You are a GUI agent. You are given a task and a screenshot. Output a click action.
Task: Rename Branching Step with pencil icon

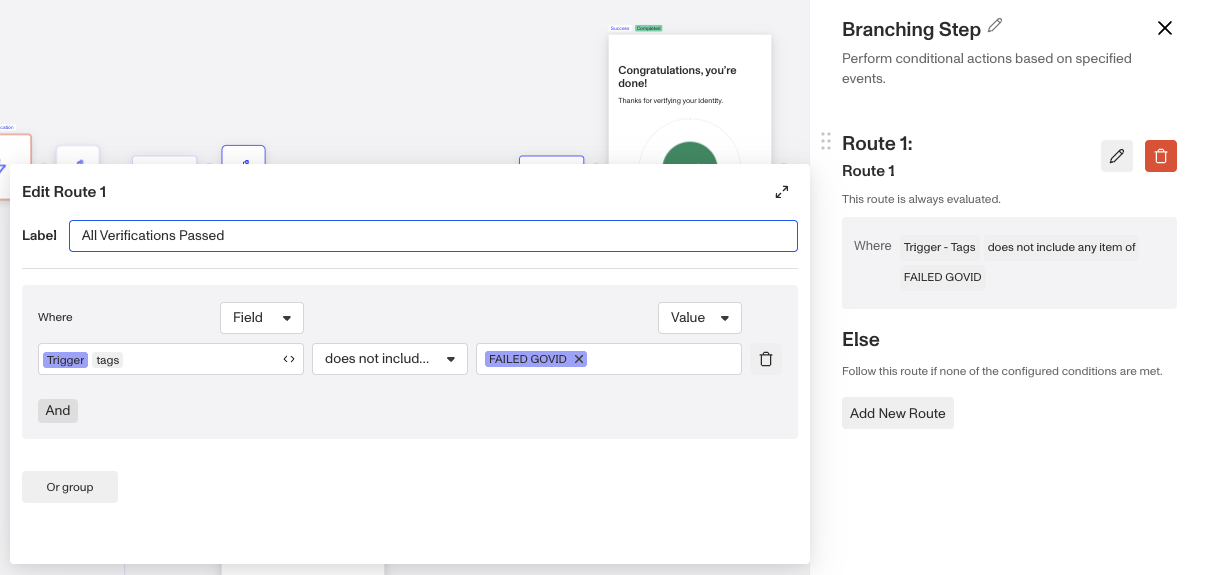point(995,25)
